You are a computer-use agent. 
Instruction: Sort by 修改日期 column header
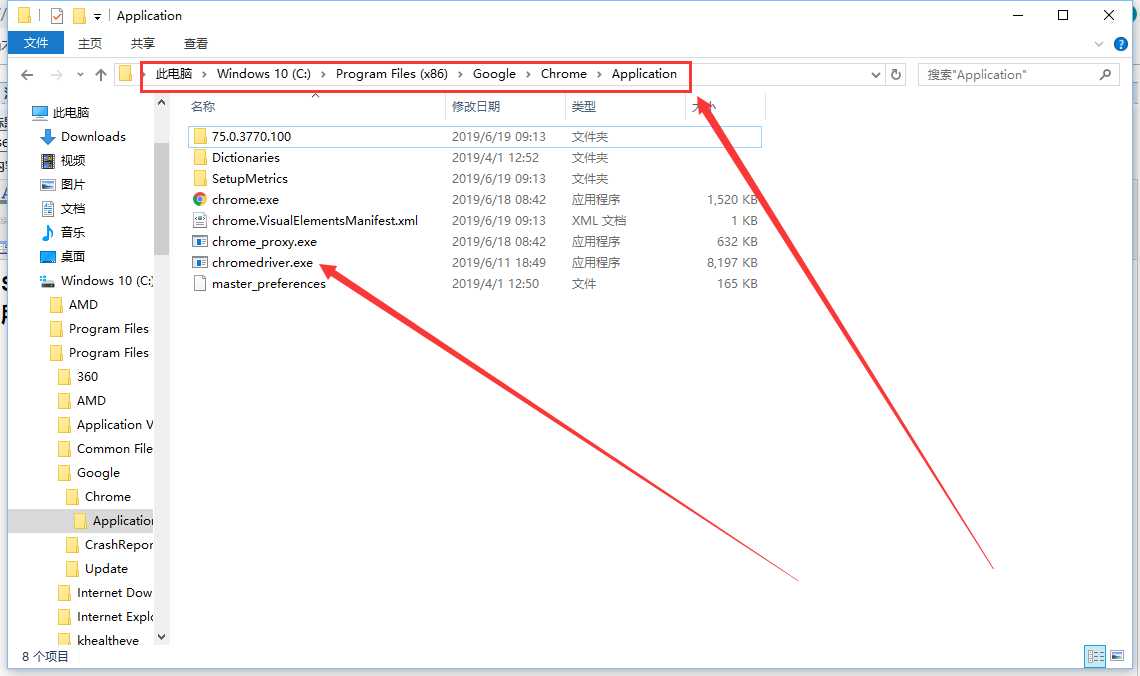click(475, 107)
